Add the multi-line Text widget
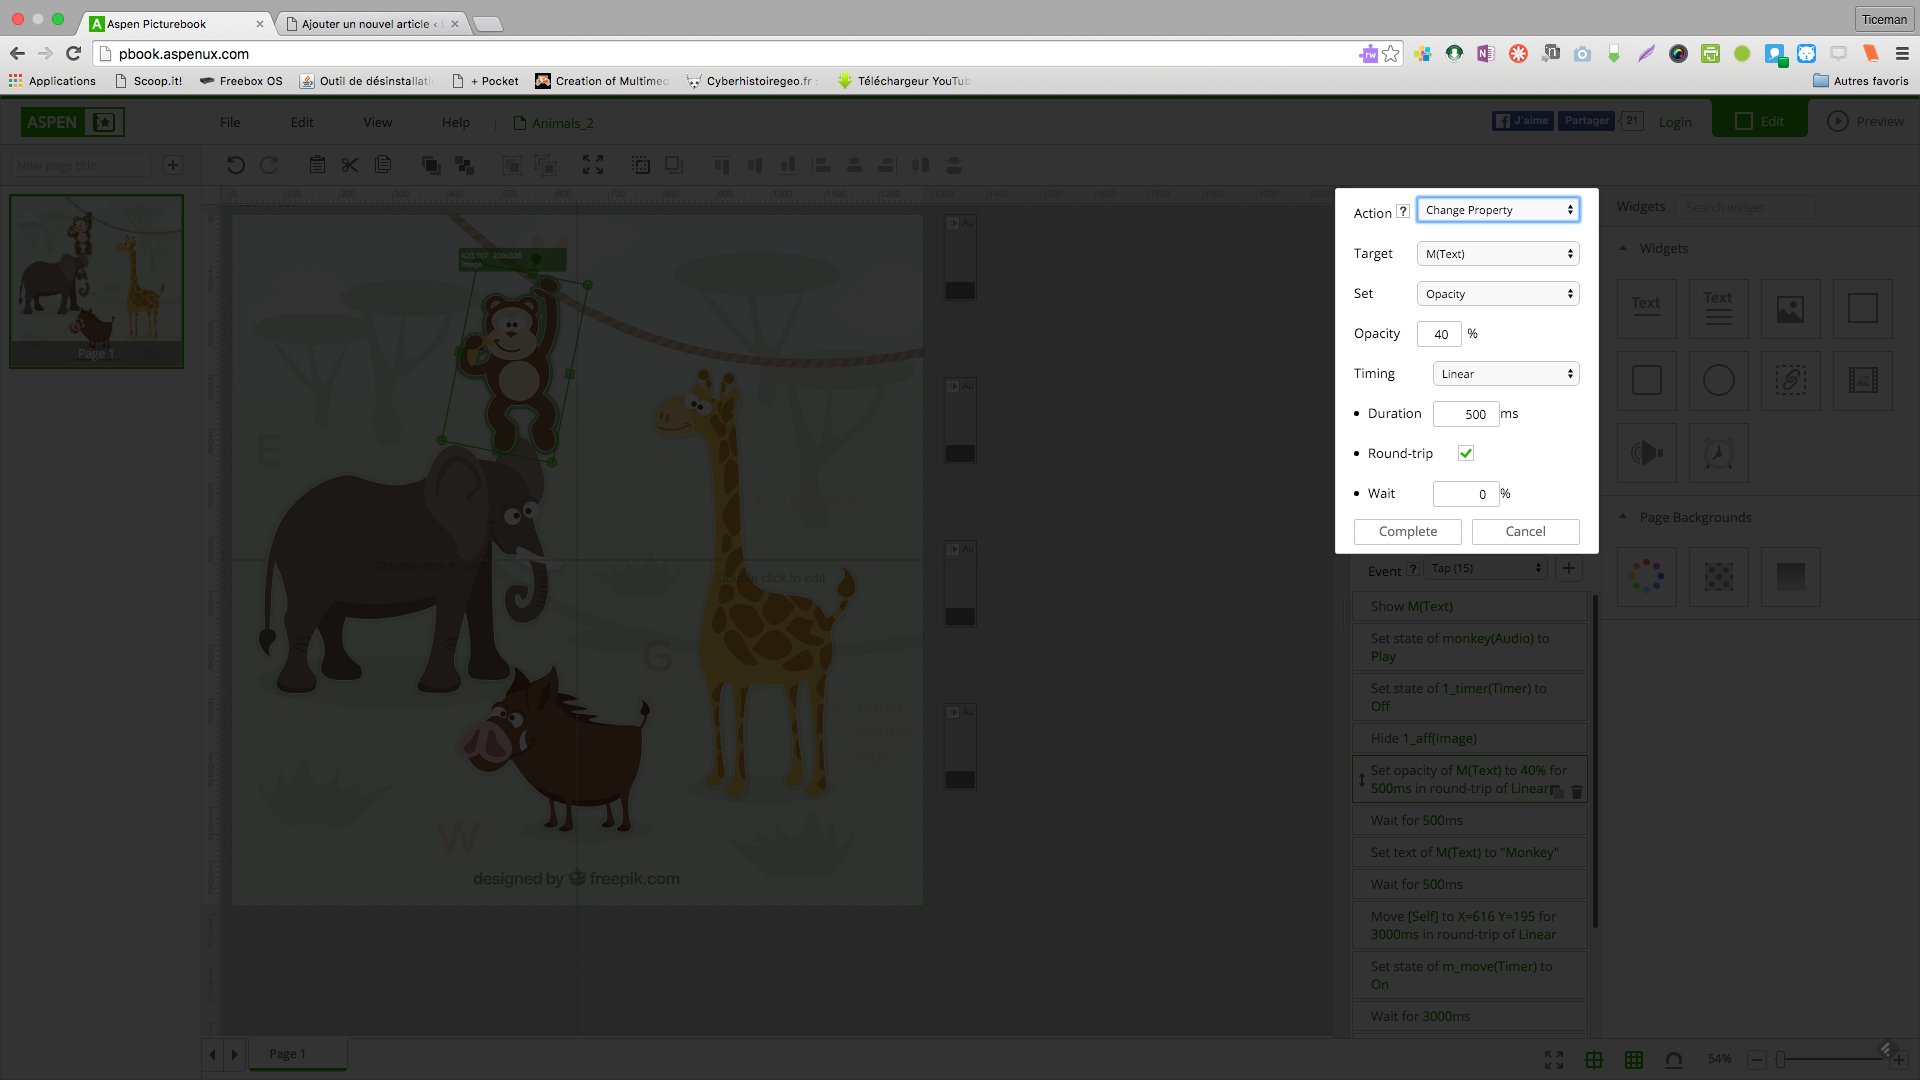Viewport: 1920px width, 1080px height. (x=1718, y=308)
